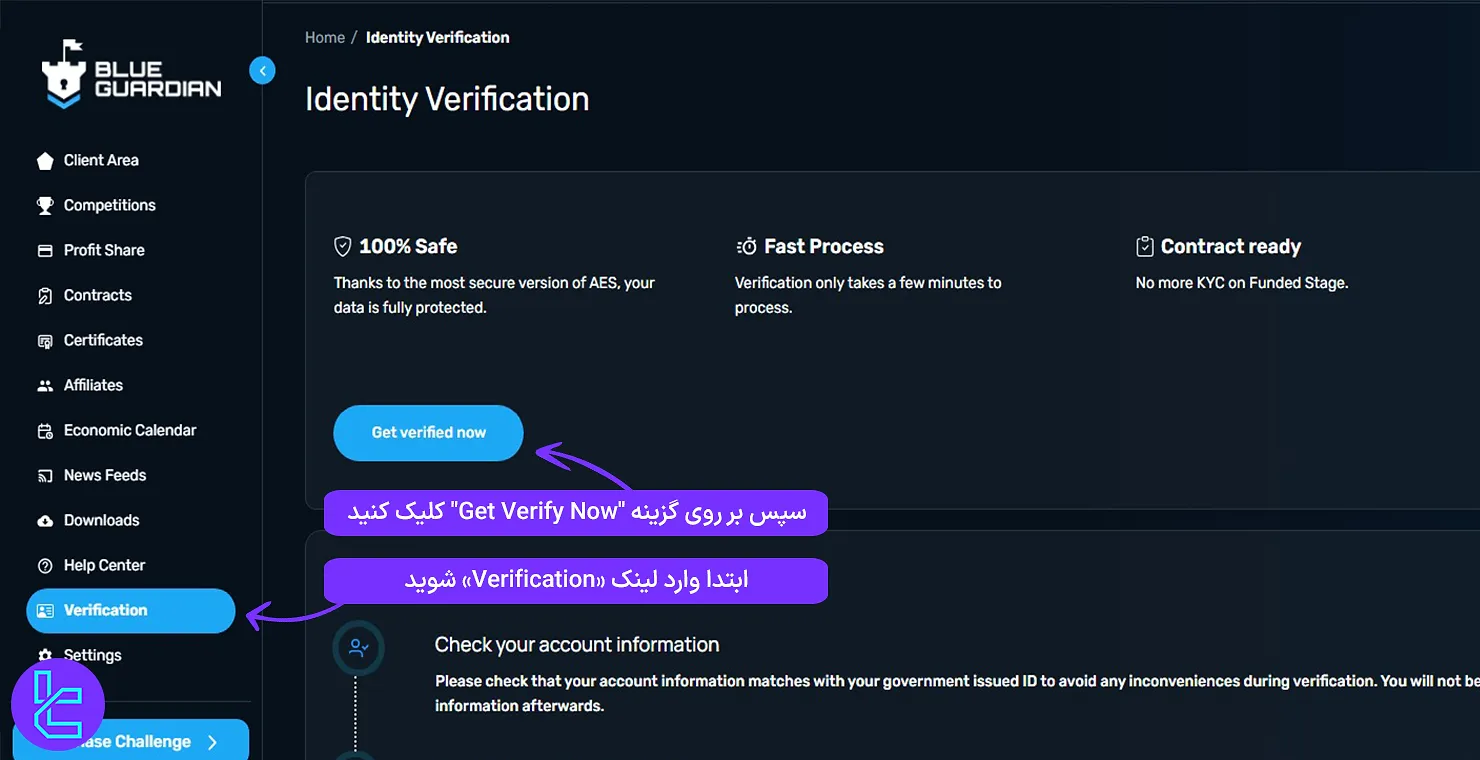Collapse the sidebar with the blue chevron
This screenshot has width=1480, height=760.
(262, 70)
